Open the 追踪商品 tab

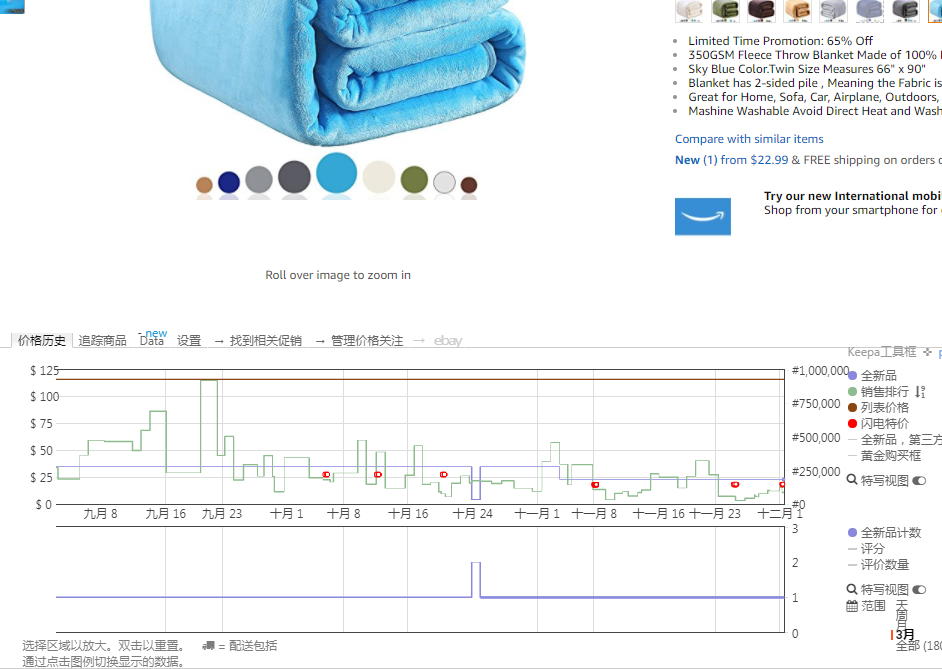click(103, 341)
